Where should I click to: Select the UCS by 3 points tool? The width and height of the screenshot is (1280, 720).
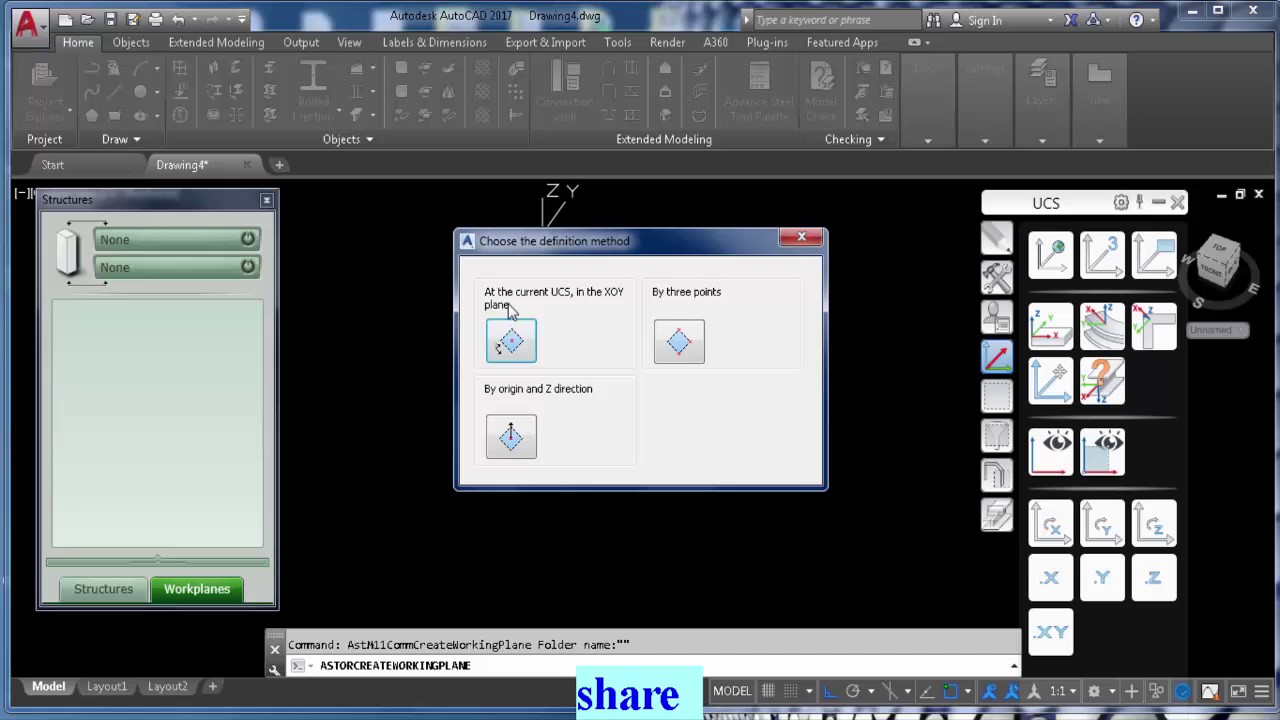click(1102, 255)
